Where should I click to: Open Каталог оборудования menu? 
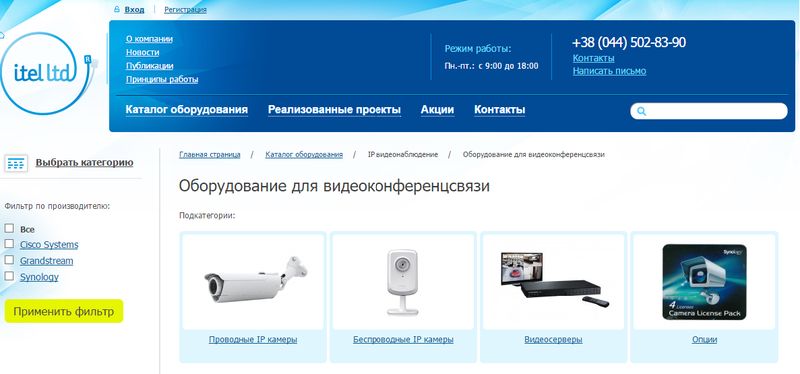(187, 110)
